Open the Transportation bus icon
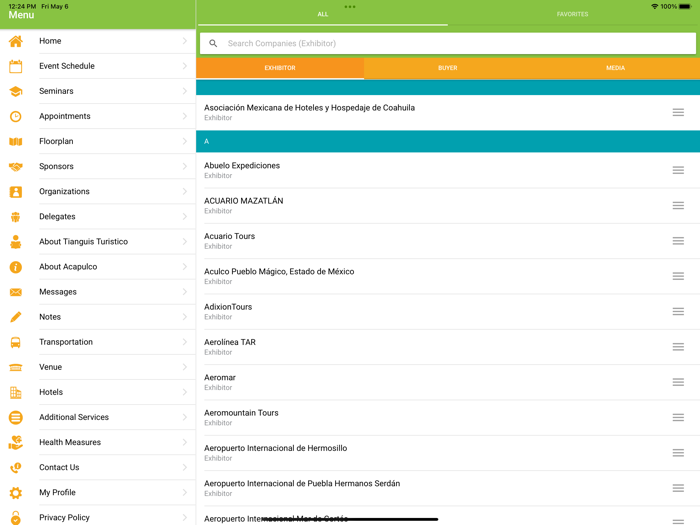 tap(16, 342)
